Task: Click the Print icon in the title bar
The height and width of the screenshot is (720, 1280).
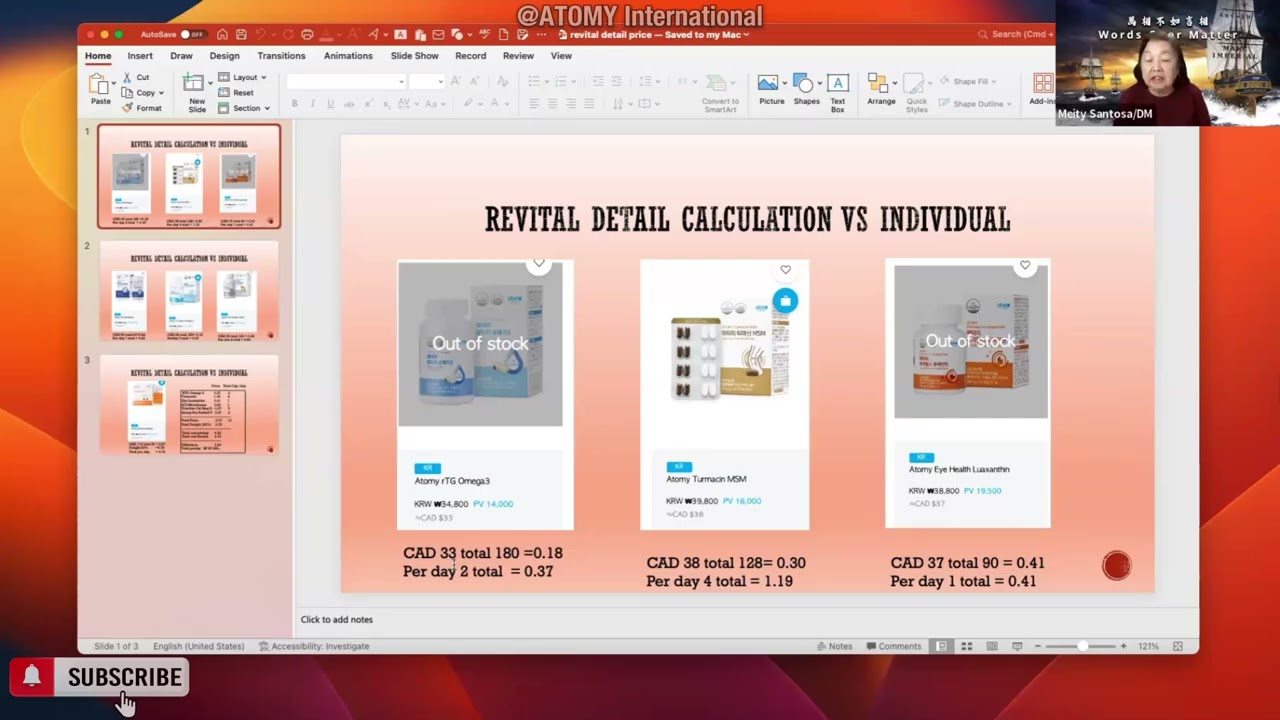Action: [x=307, y=35]
